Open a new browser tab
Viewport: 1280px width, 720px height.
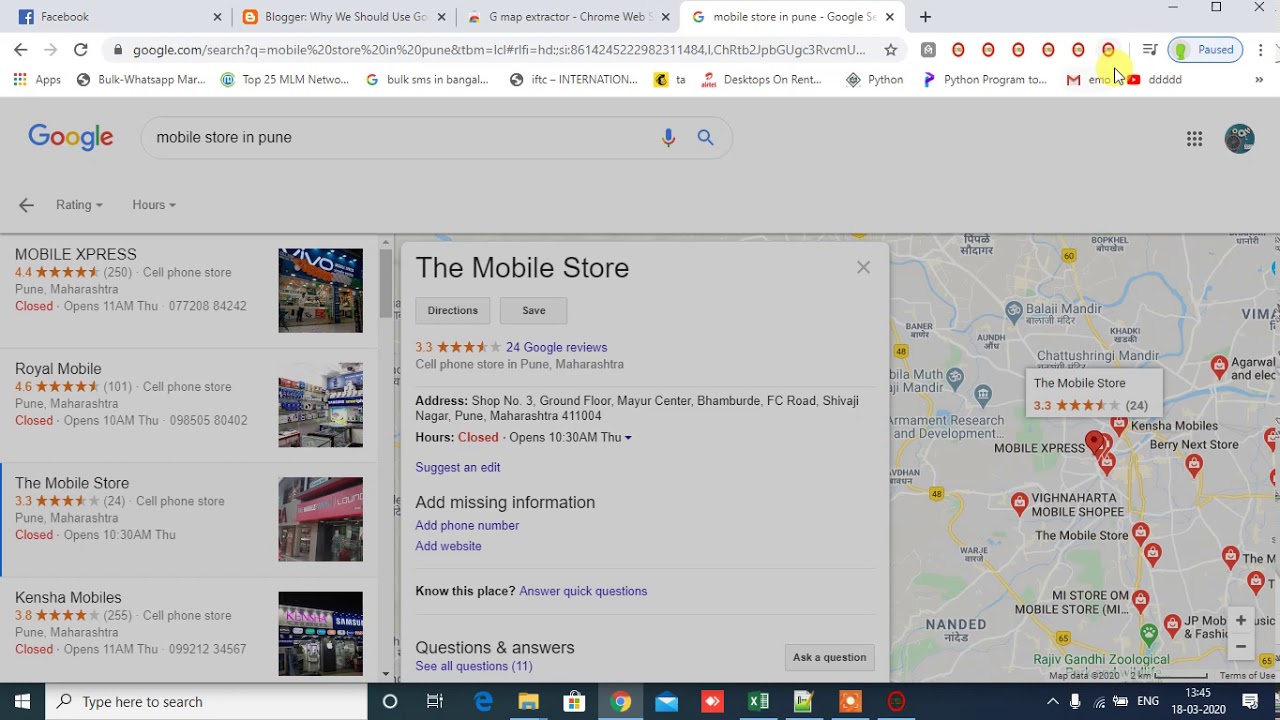tap(925, 17)
